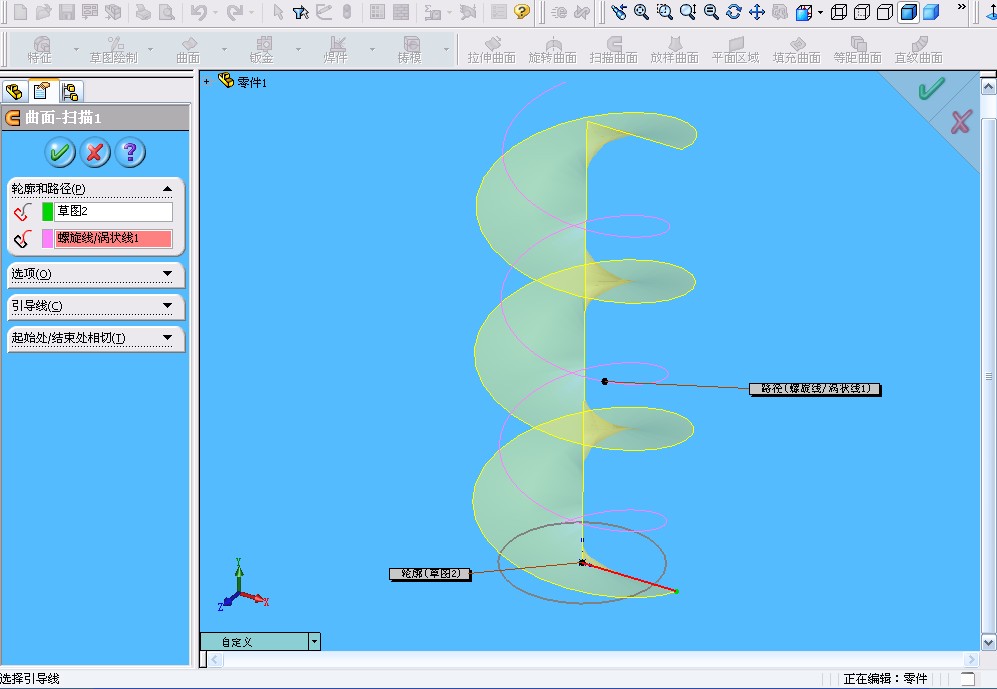Viewport: 997px width, 689px height.
Task: Click the selection filter funnel icon
Action: coord(301,12)
